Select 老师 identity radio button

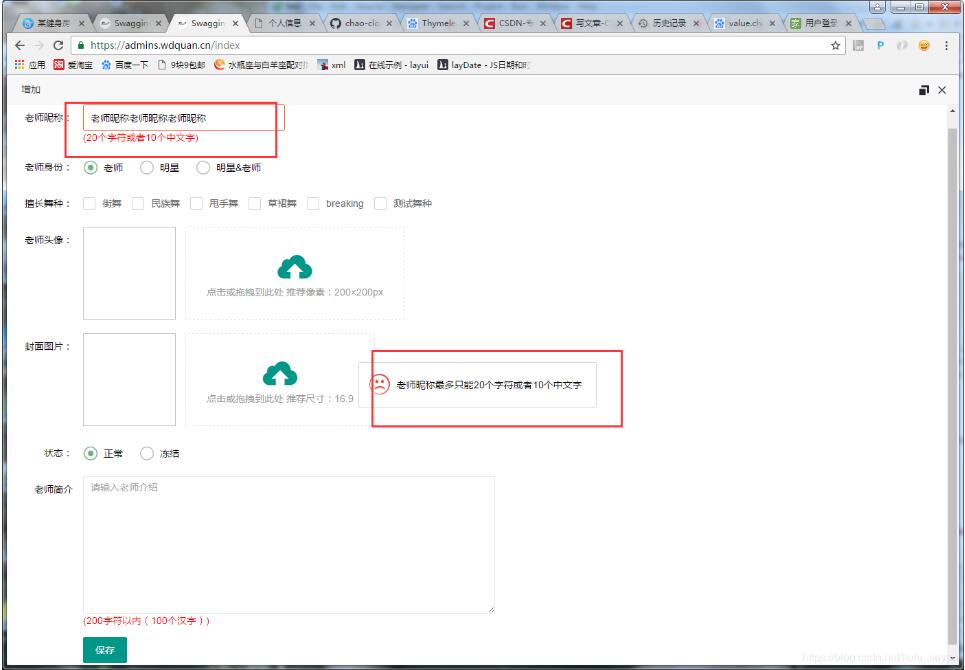(90, 167)
